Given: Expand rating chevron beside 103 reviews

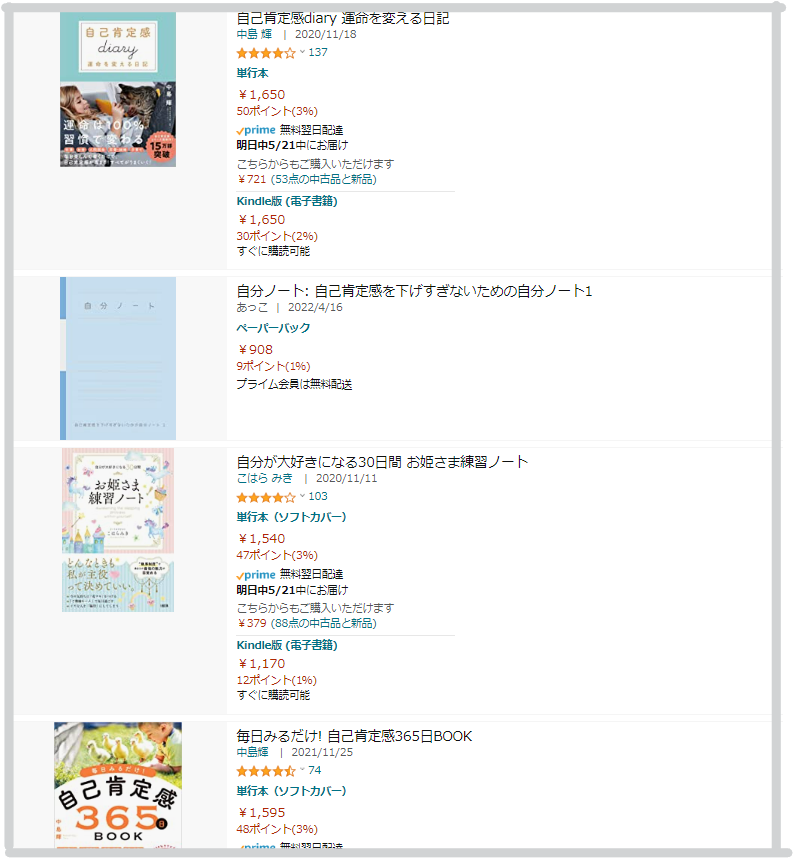Looking at the screenshot, I should pyautogui.click(x=302, y=496).
